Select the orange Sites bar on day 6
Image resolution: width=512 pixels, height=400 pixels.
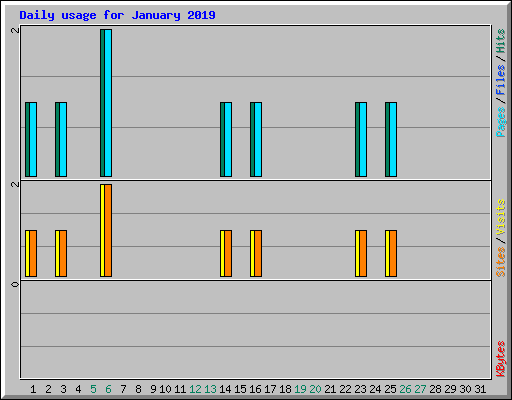tap(108, 230)
